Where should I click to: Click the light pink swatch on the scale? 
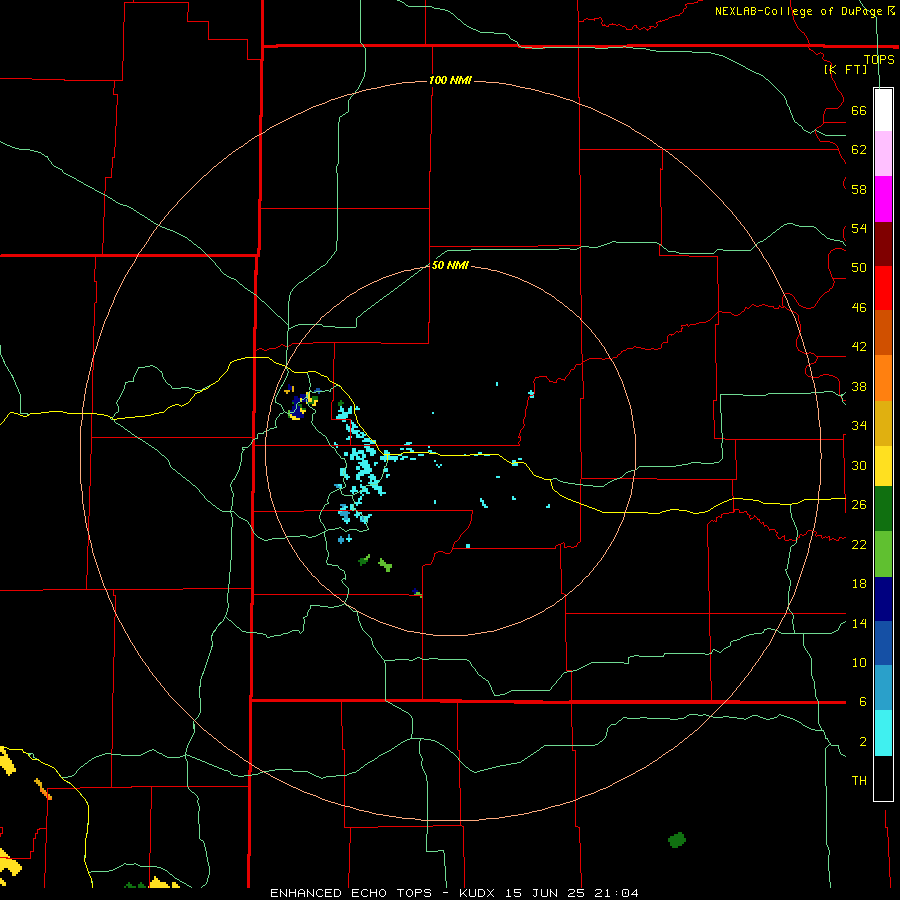click(x=883, y=154)
